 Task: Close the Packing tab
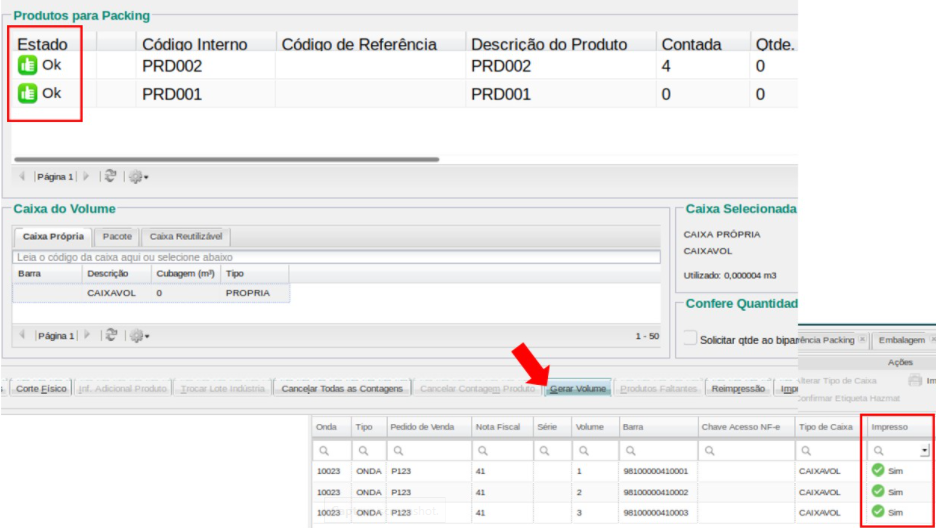tap(862, 339)
